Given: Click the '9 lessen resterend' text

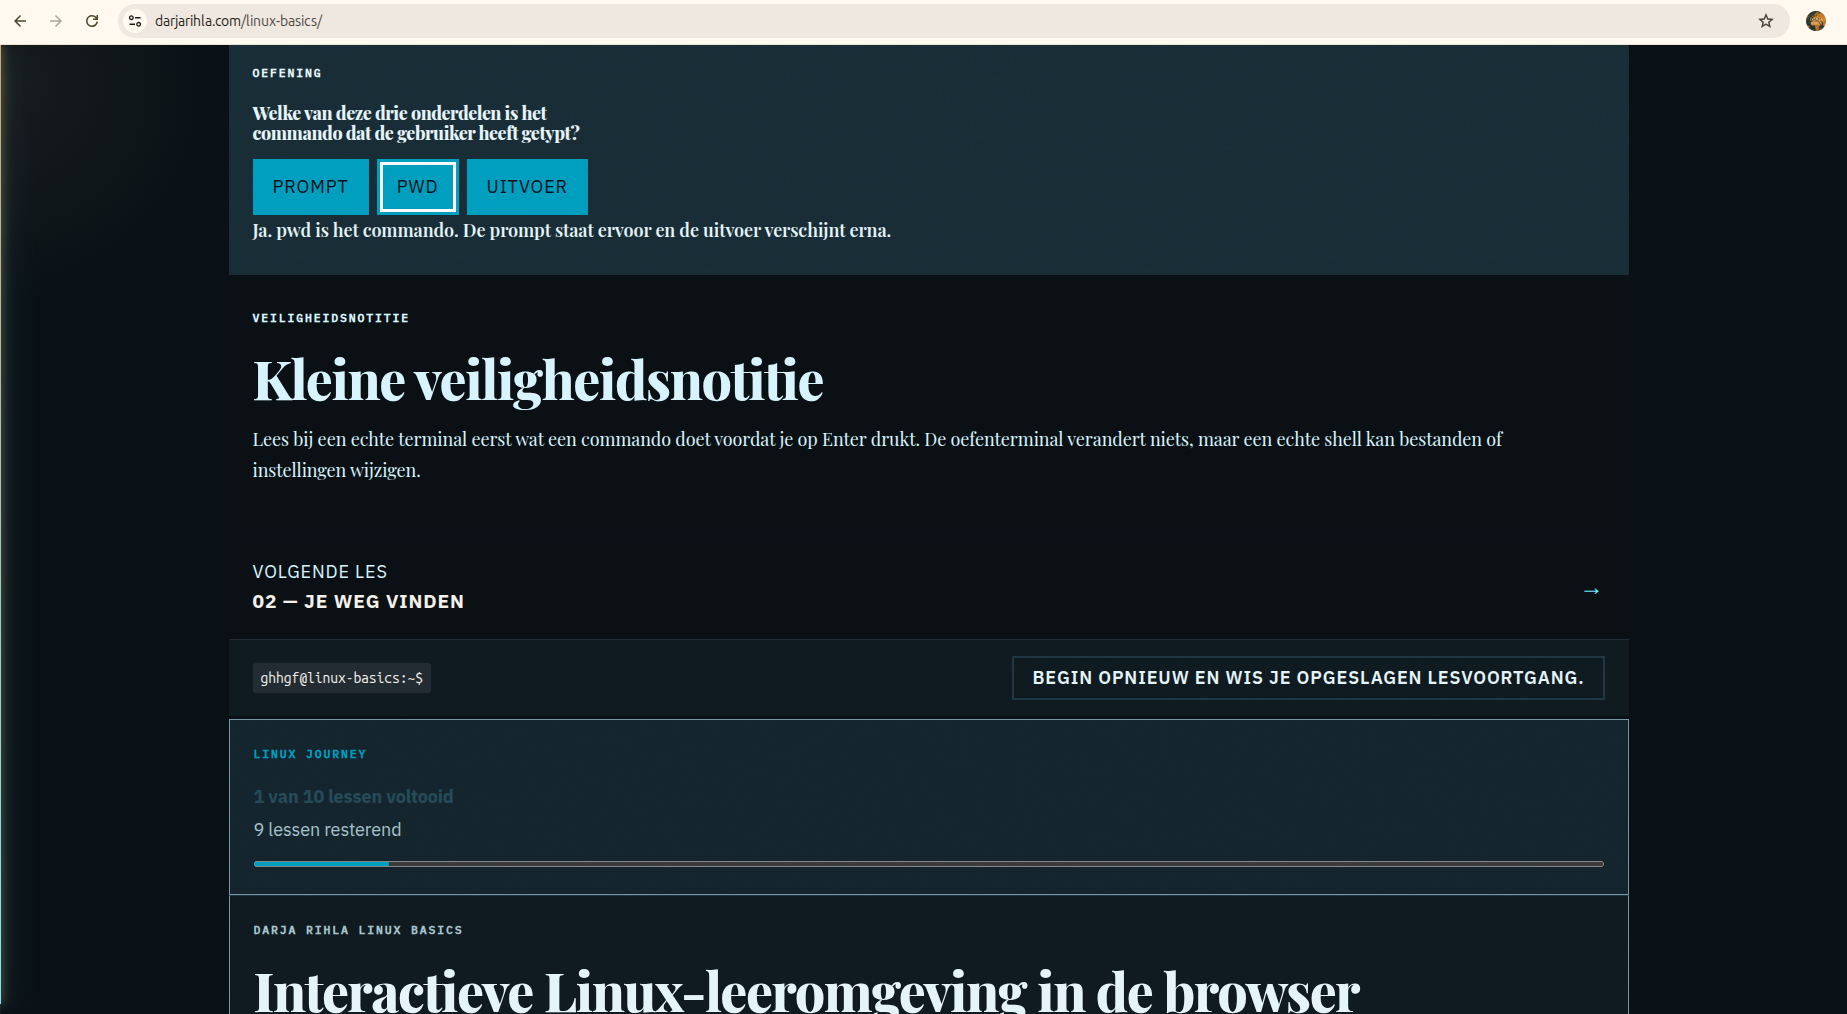Looking at the screenshot, I should click(327, 830).
